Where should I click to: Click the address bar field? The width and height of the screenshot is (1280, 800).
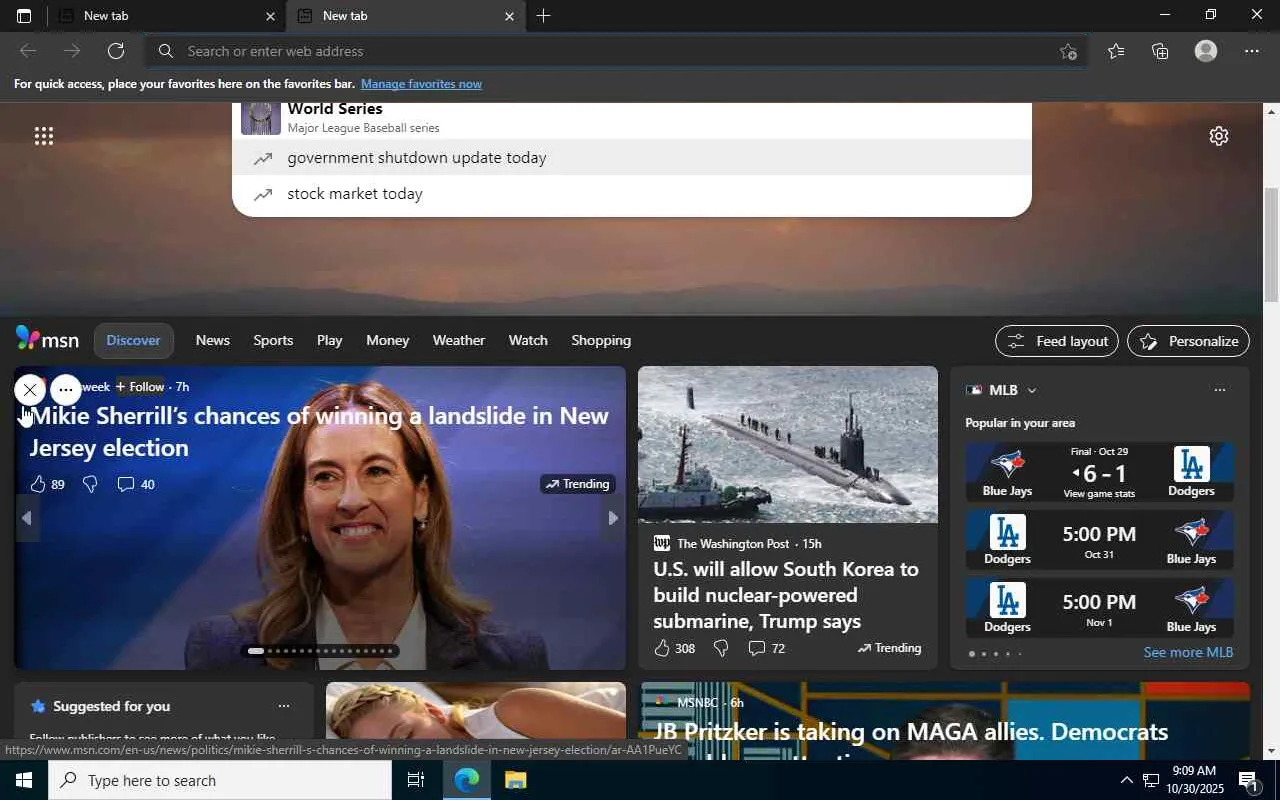click(x=617, y=51)
